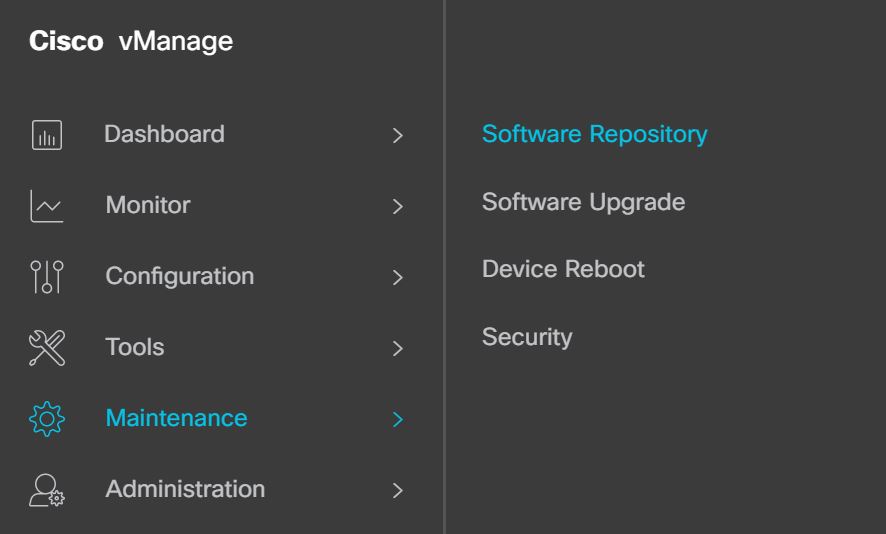
Task: Expand the Monitor chevron arrow
Action: point(397,206)
